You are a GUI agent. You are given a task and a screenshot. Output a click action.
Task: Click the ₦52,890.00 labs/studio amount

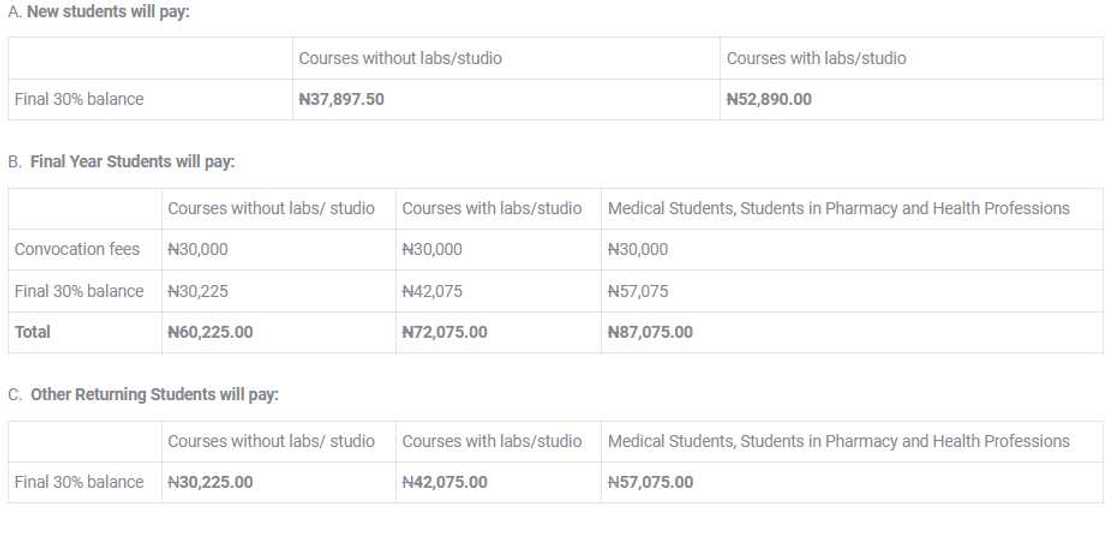point(768,100)
